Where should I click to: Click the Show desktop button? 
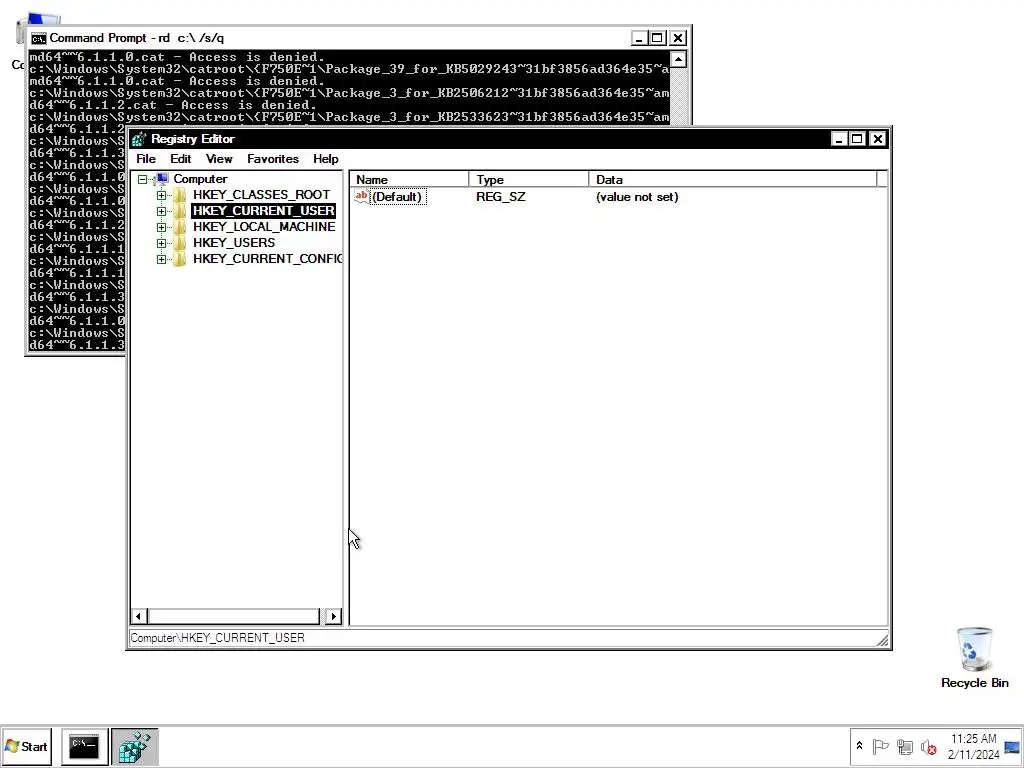coord(1013,746)
